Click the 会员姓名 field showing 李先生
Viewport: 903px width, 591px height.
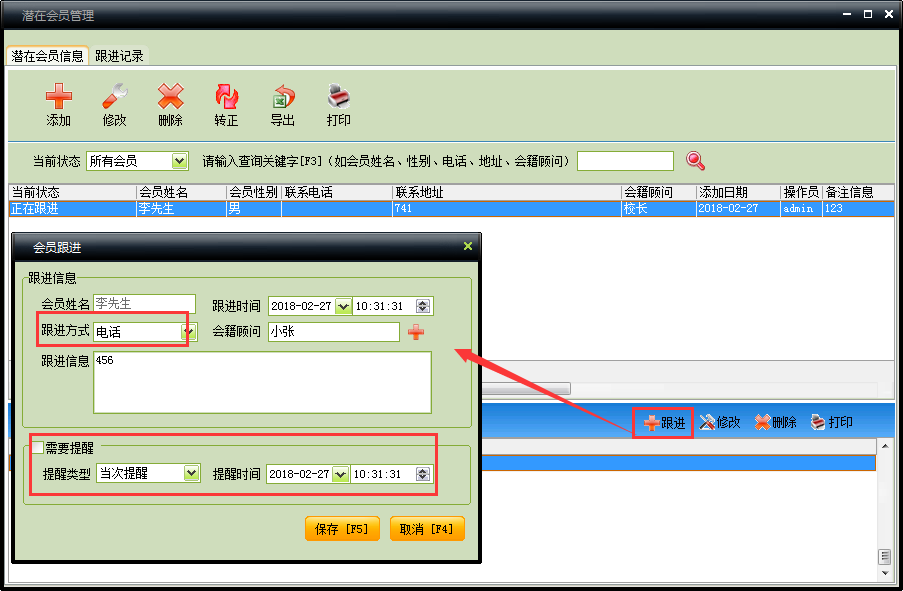(x=145, y=304)
